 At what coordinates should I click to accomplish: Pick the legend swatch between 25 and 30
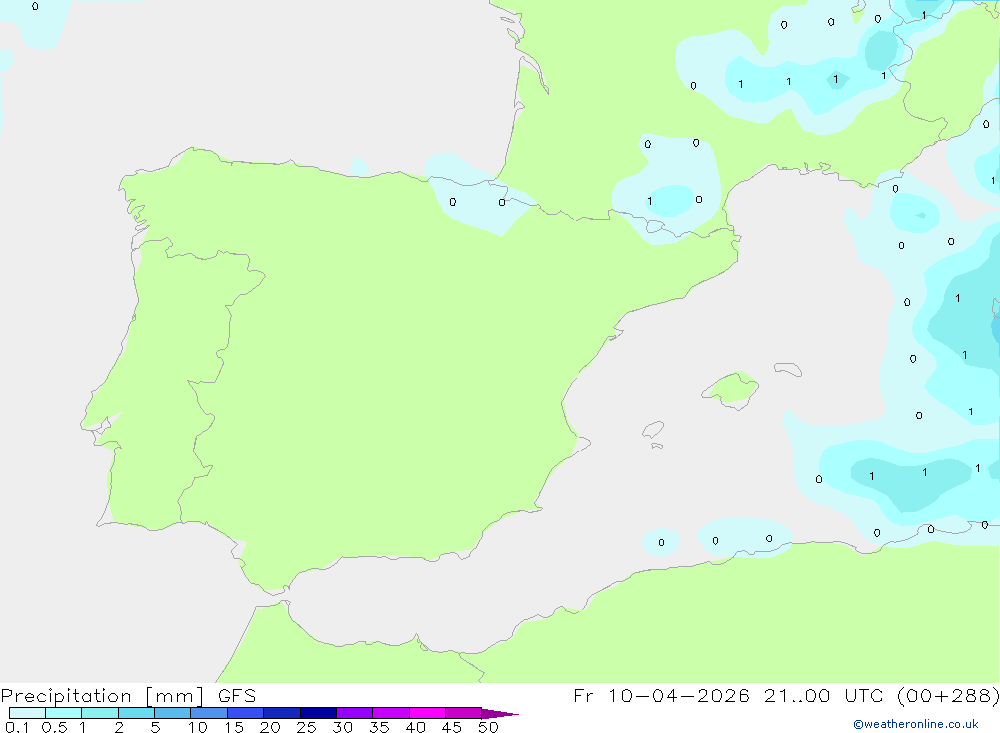318,713
